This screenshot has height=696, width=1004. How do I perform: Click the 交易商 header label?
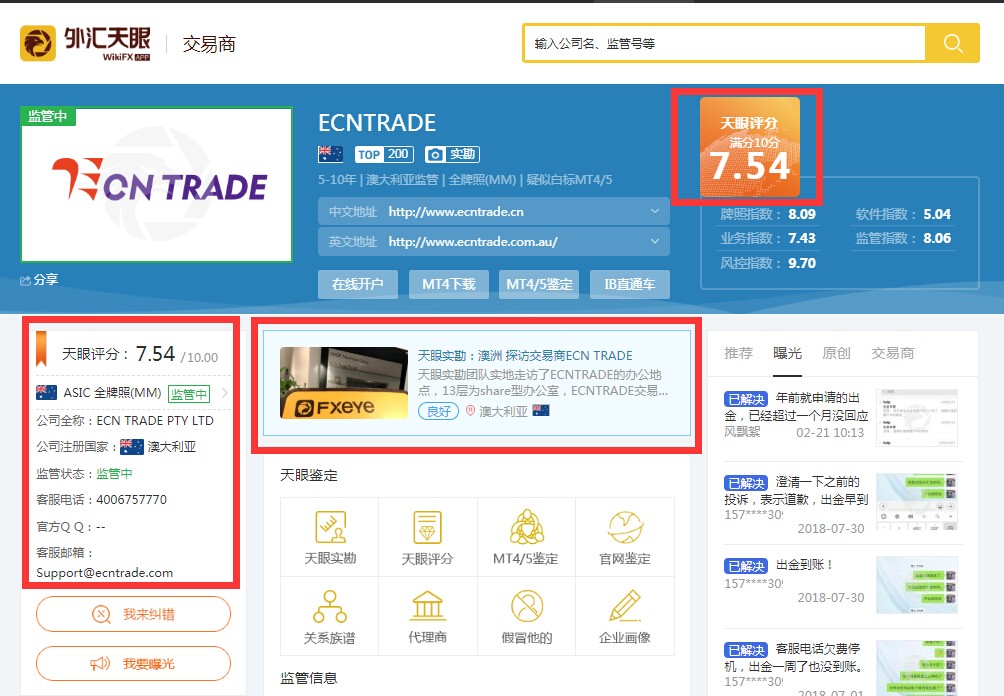tap(209, 44)
